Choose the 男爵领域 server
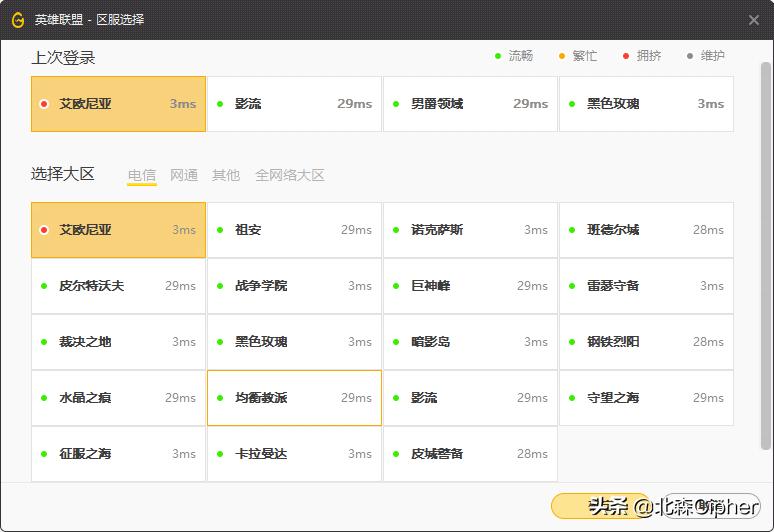 tap(470, 104)
